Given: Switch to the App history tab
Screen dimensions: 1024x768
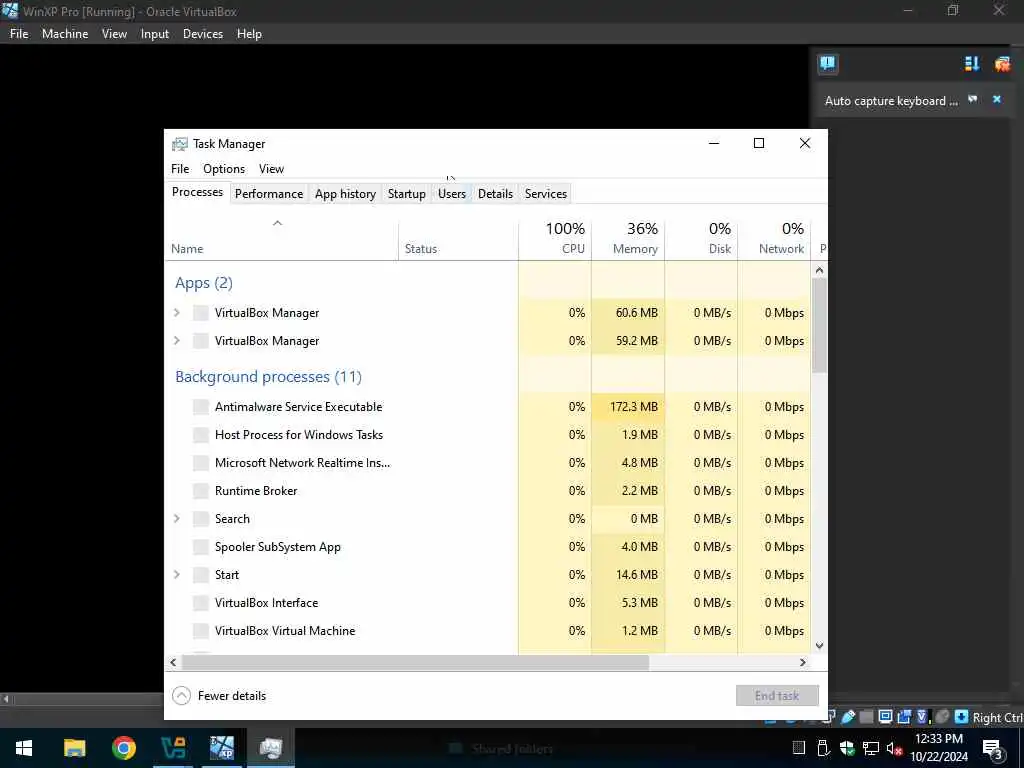Looking at the screenshot, I should [345, 194].
